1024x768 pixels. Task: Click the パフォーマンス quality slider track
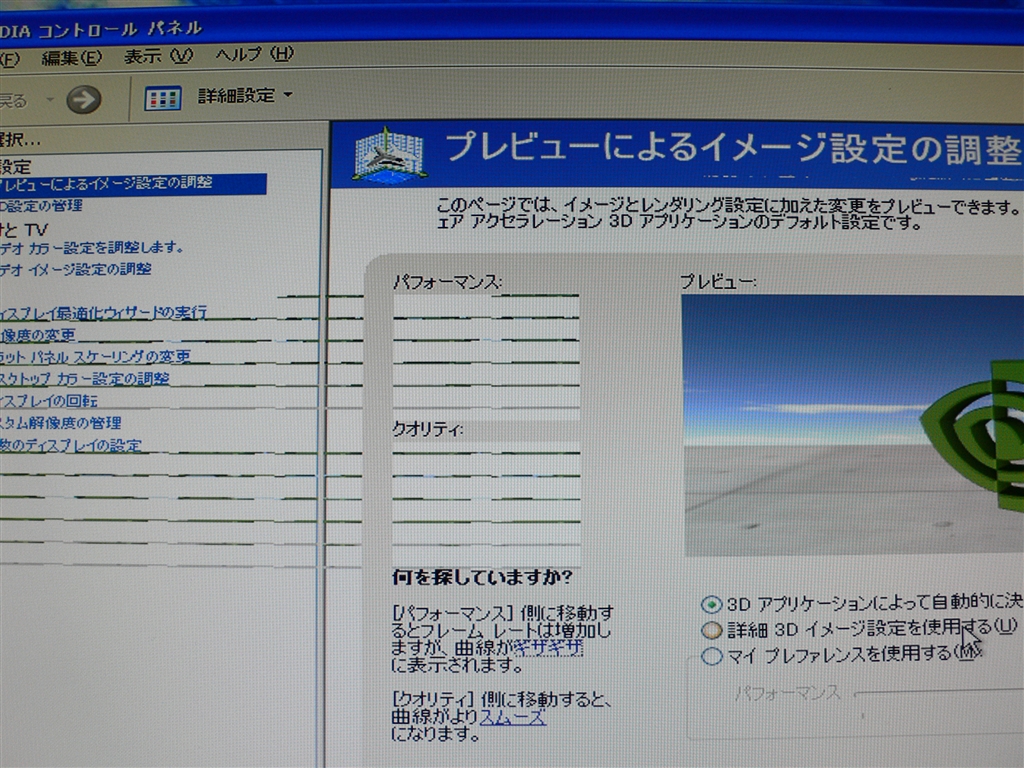coord(938,694)
